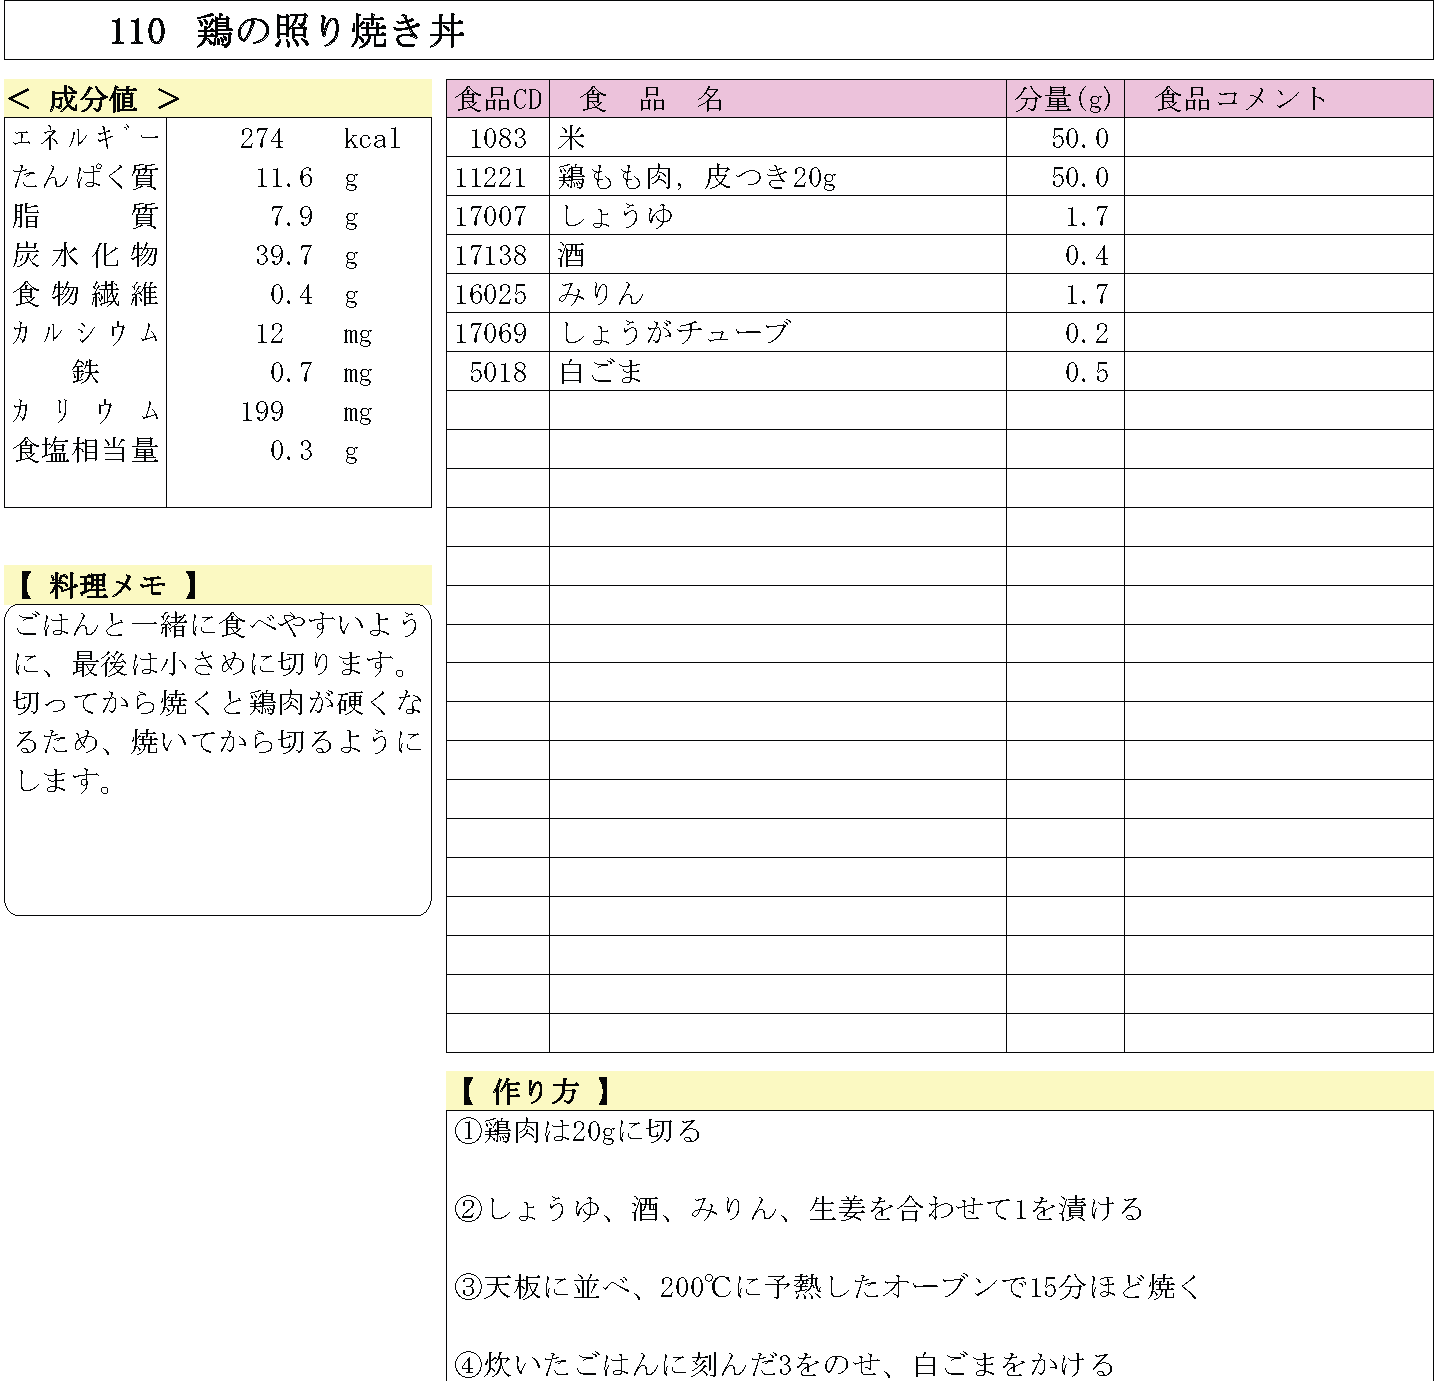
Task: Select the みりん ingredient row name
Action: tap(601, 294)
